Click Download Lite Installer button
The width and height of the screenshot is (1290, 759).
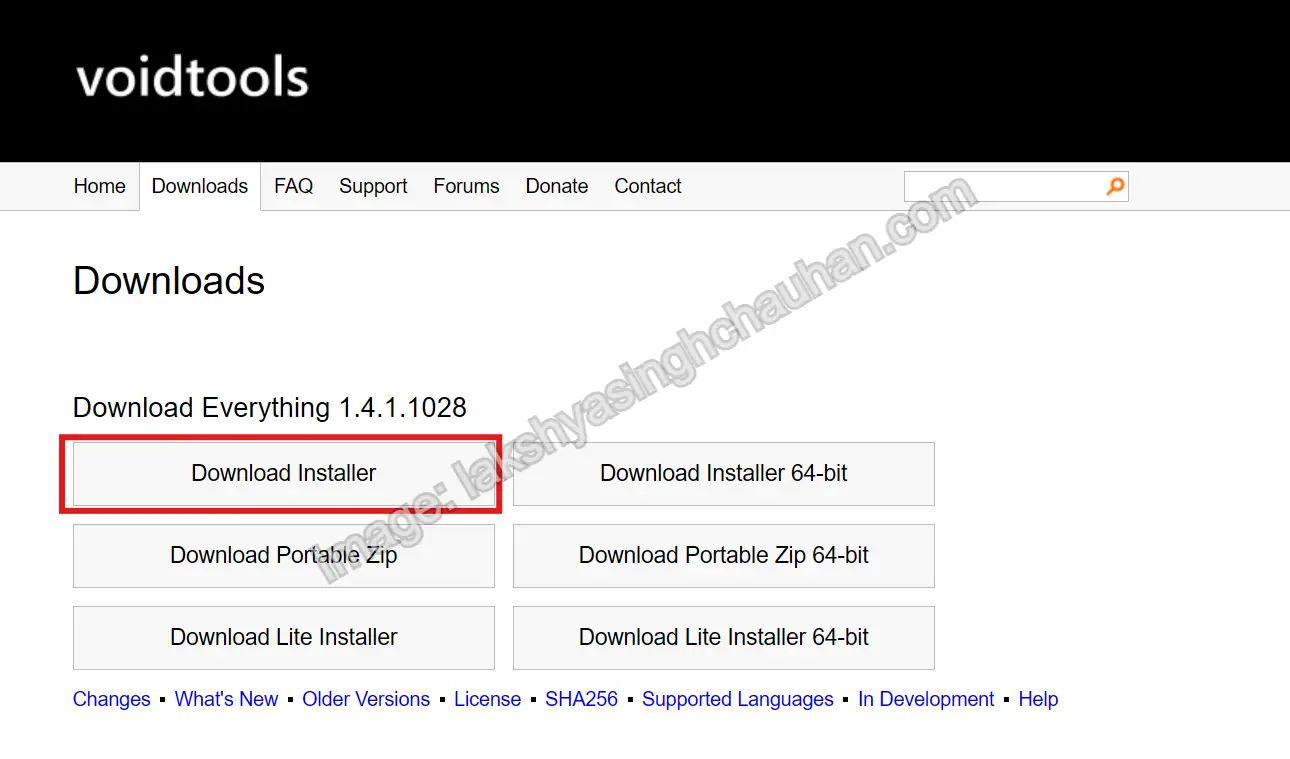pos(284,637)
